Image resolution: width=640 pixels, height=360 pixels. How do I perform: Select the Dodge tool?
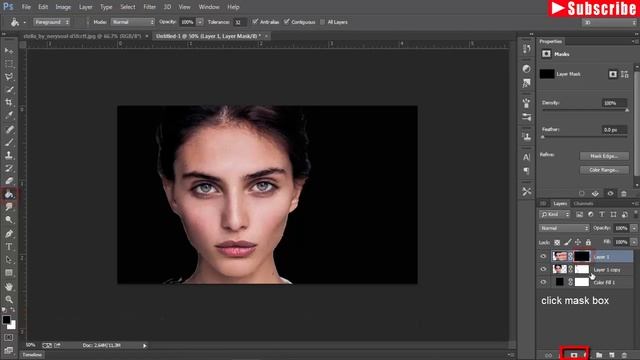(x=9, y=220)
